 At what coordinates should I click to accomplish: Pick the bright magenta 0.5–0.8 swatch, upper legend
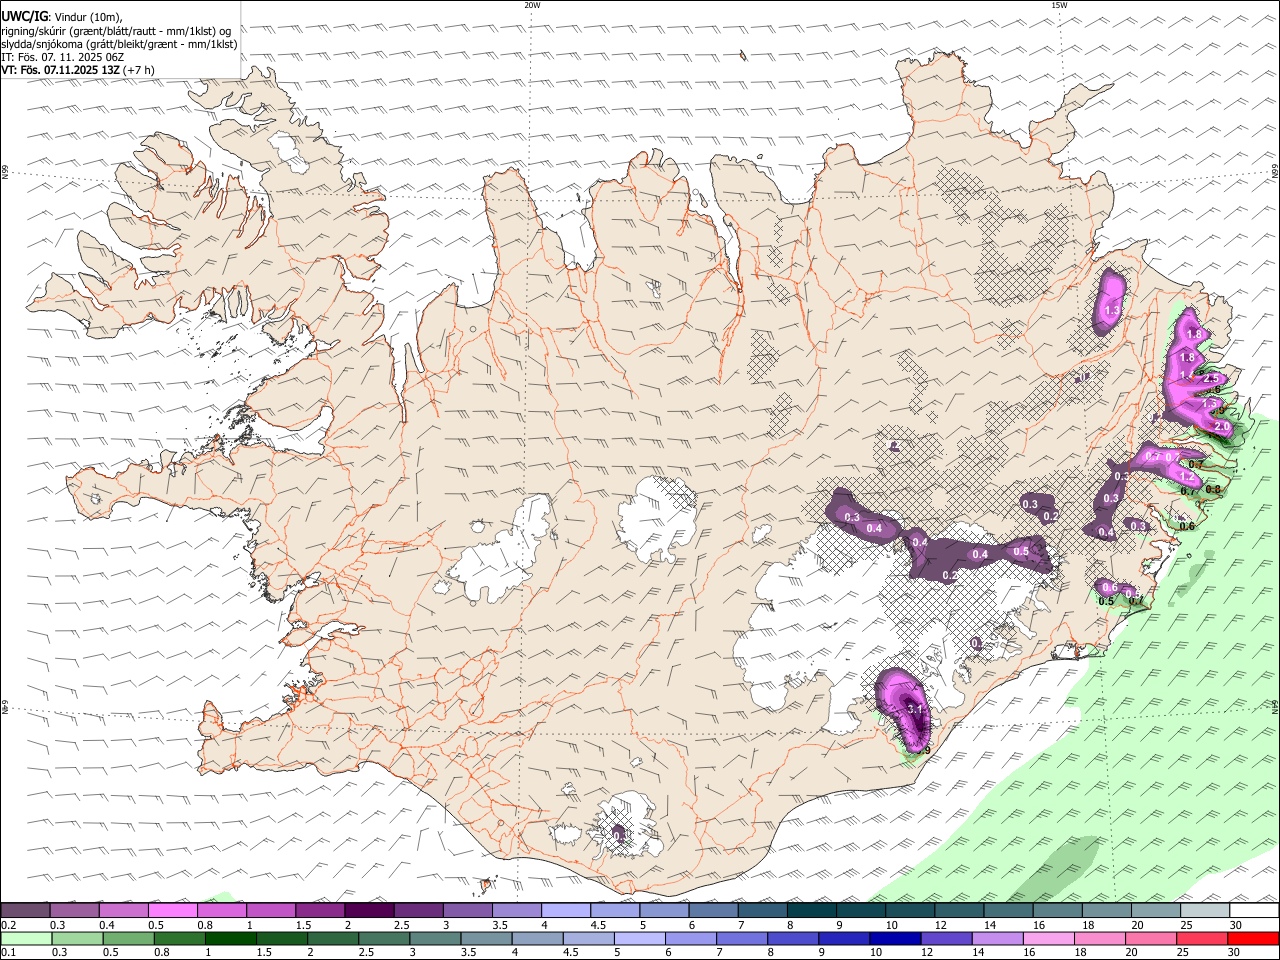point(172,911)
